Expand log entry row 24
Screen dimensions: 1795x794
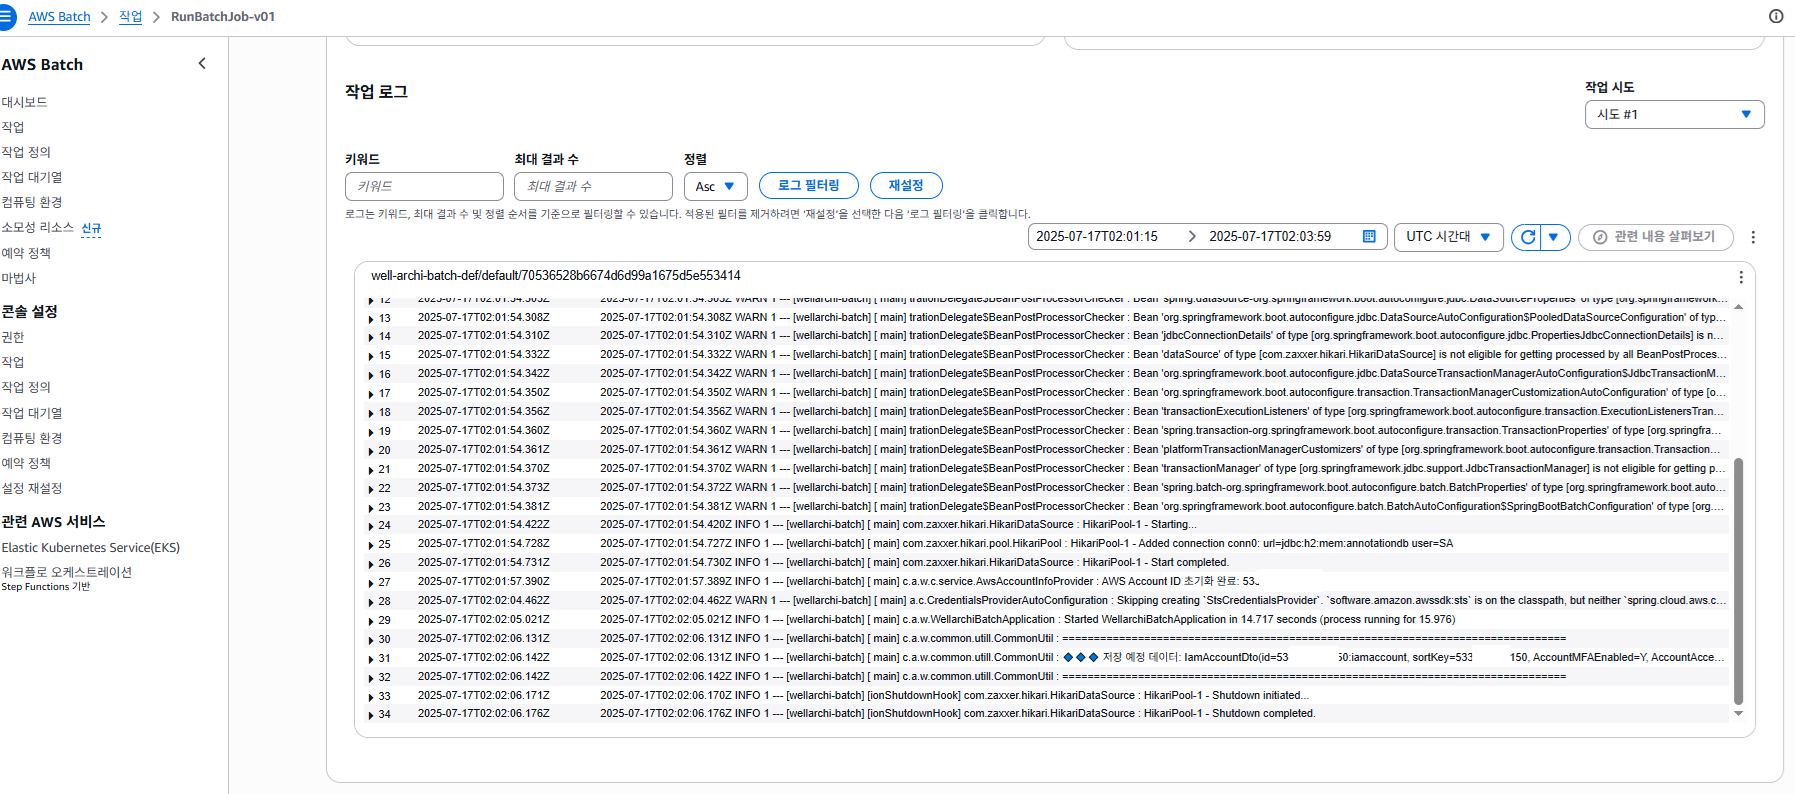371,526
